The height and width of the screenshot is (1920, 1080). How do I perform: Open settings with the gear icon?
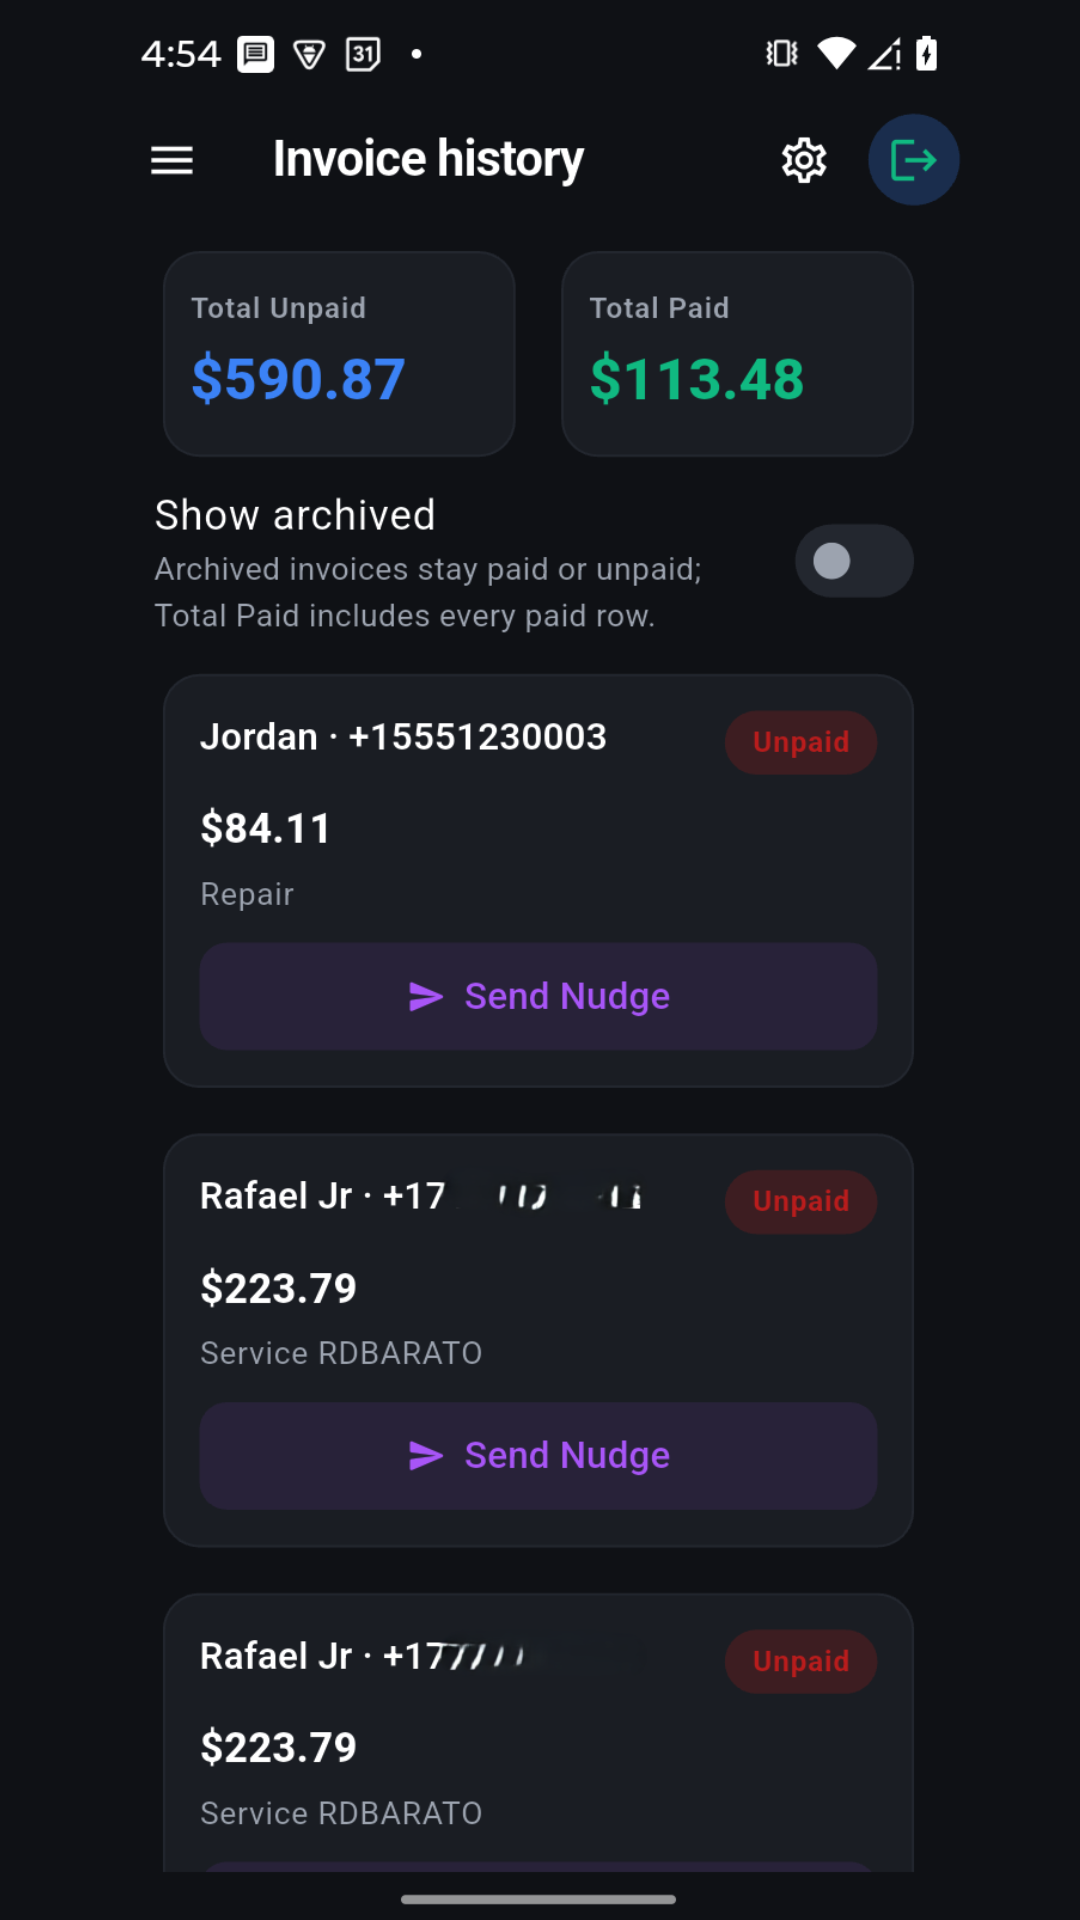pyautogui.click(x=804, y=160)
